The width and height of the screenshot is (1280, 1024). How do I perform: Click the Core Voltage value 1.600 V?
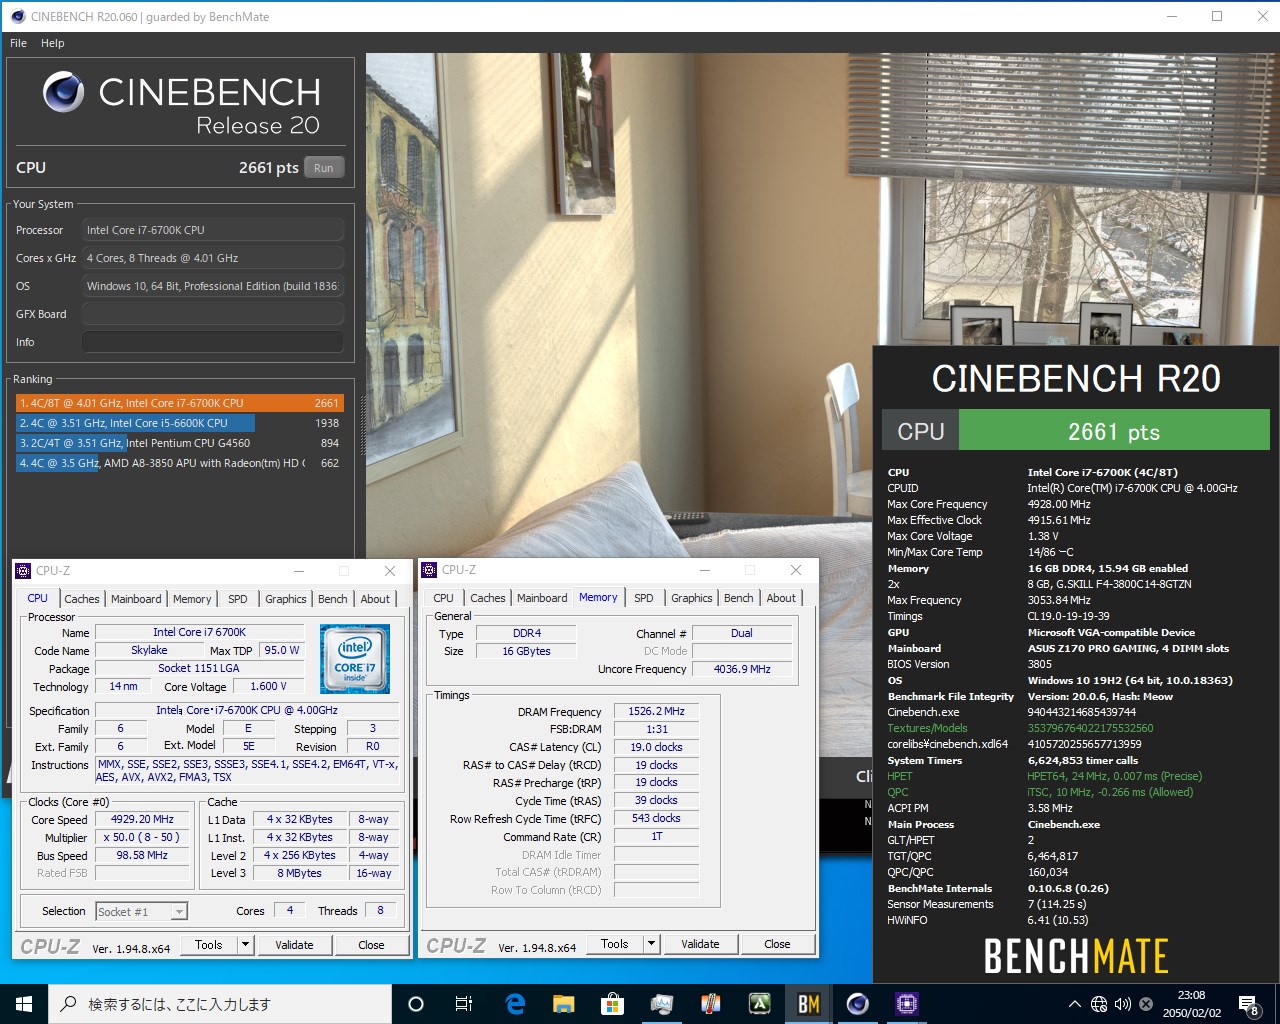pyautogui.click(x=269, y=686)
